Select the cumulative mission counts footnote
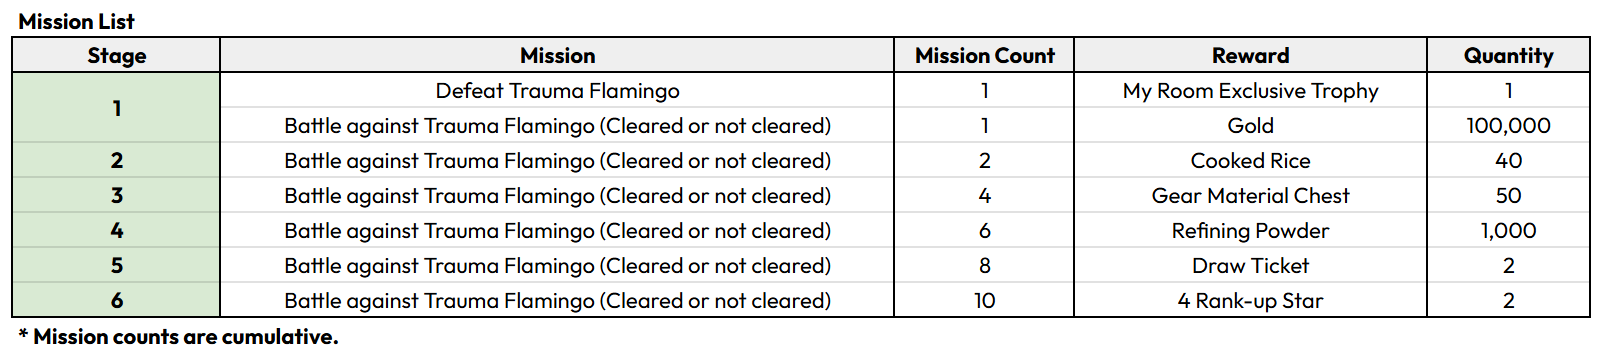This screenshot has height=363, width=1605. coord(178,337)
